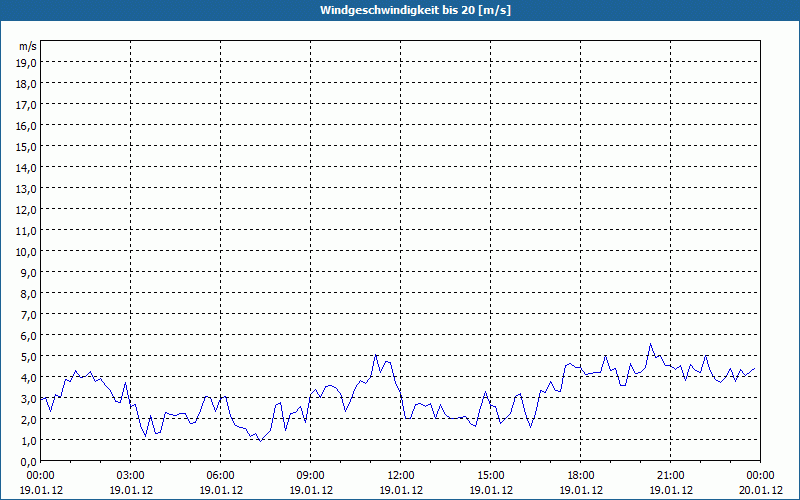Pick the '5,0' y-axis tick label

click(28, 357)
